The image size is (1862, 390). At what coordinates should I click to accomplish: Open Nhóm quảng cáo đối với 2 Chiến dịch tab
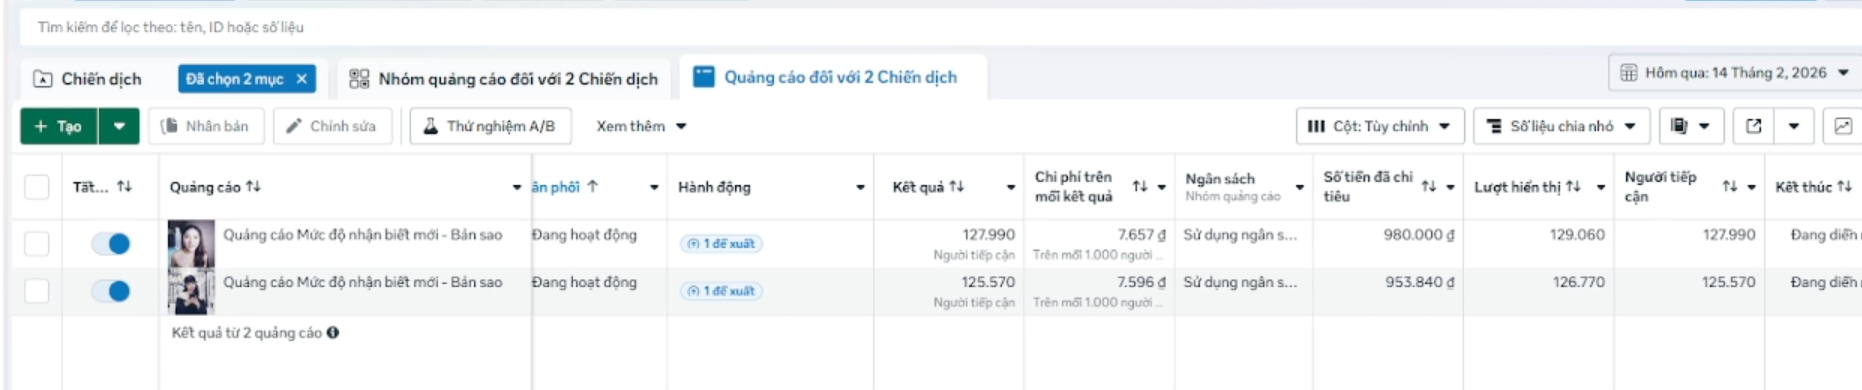(x=504, y=78)
